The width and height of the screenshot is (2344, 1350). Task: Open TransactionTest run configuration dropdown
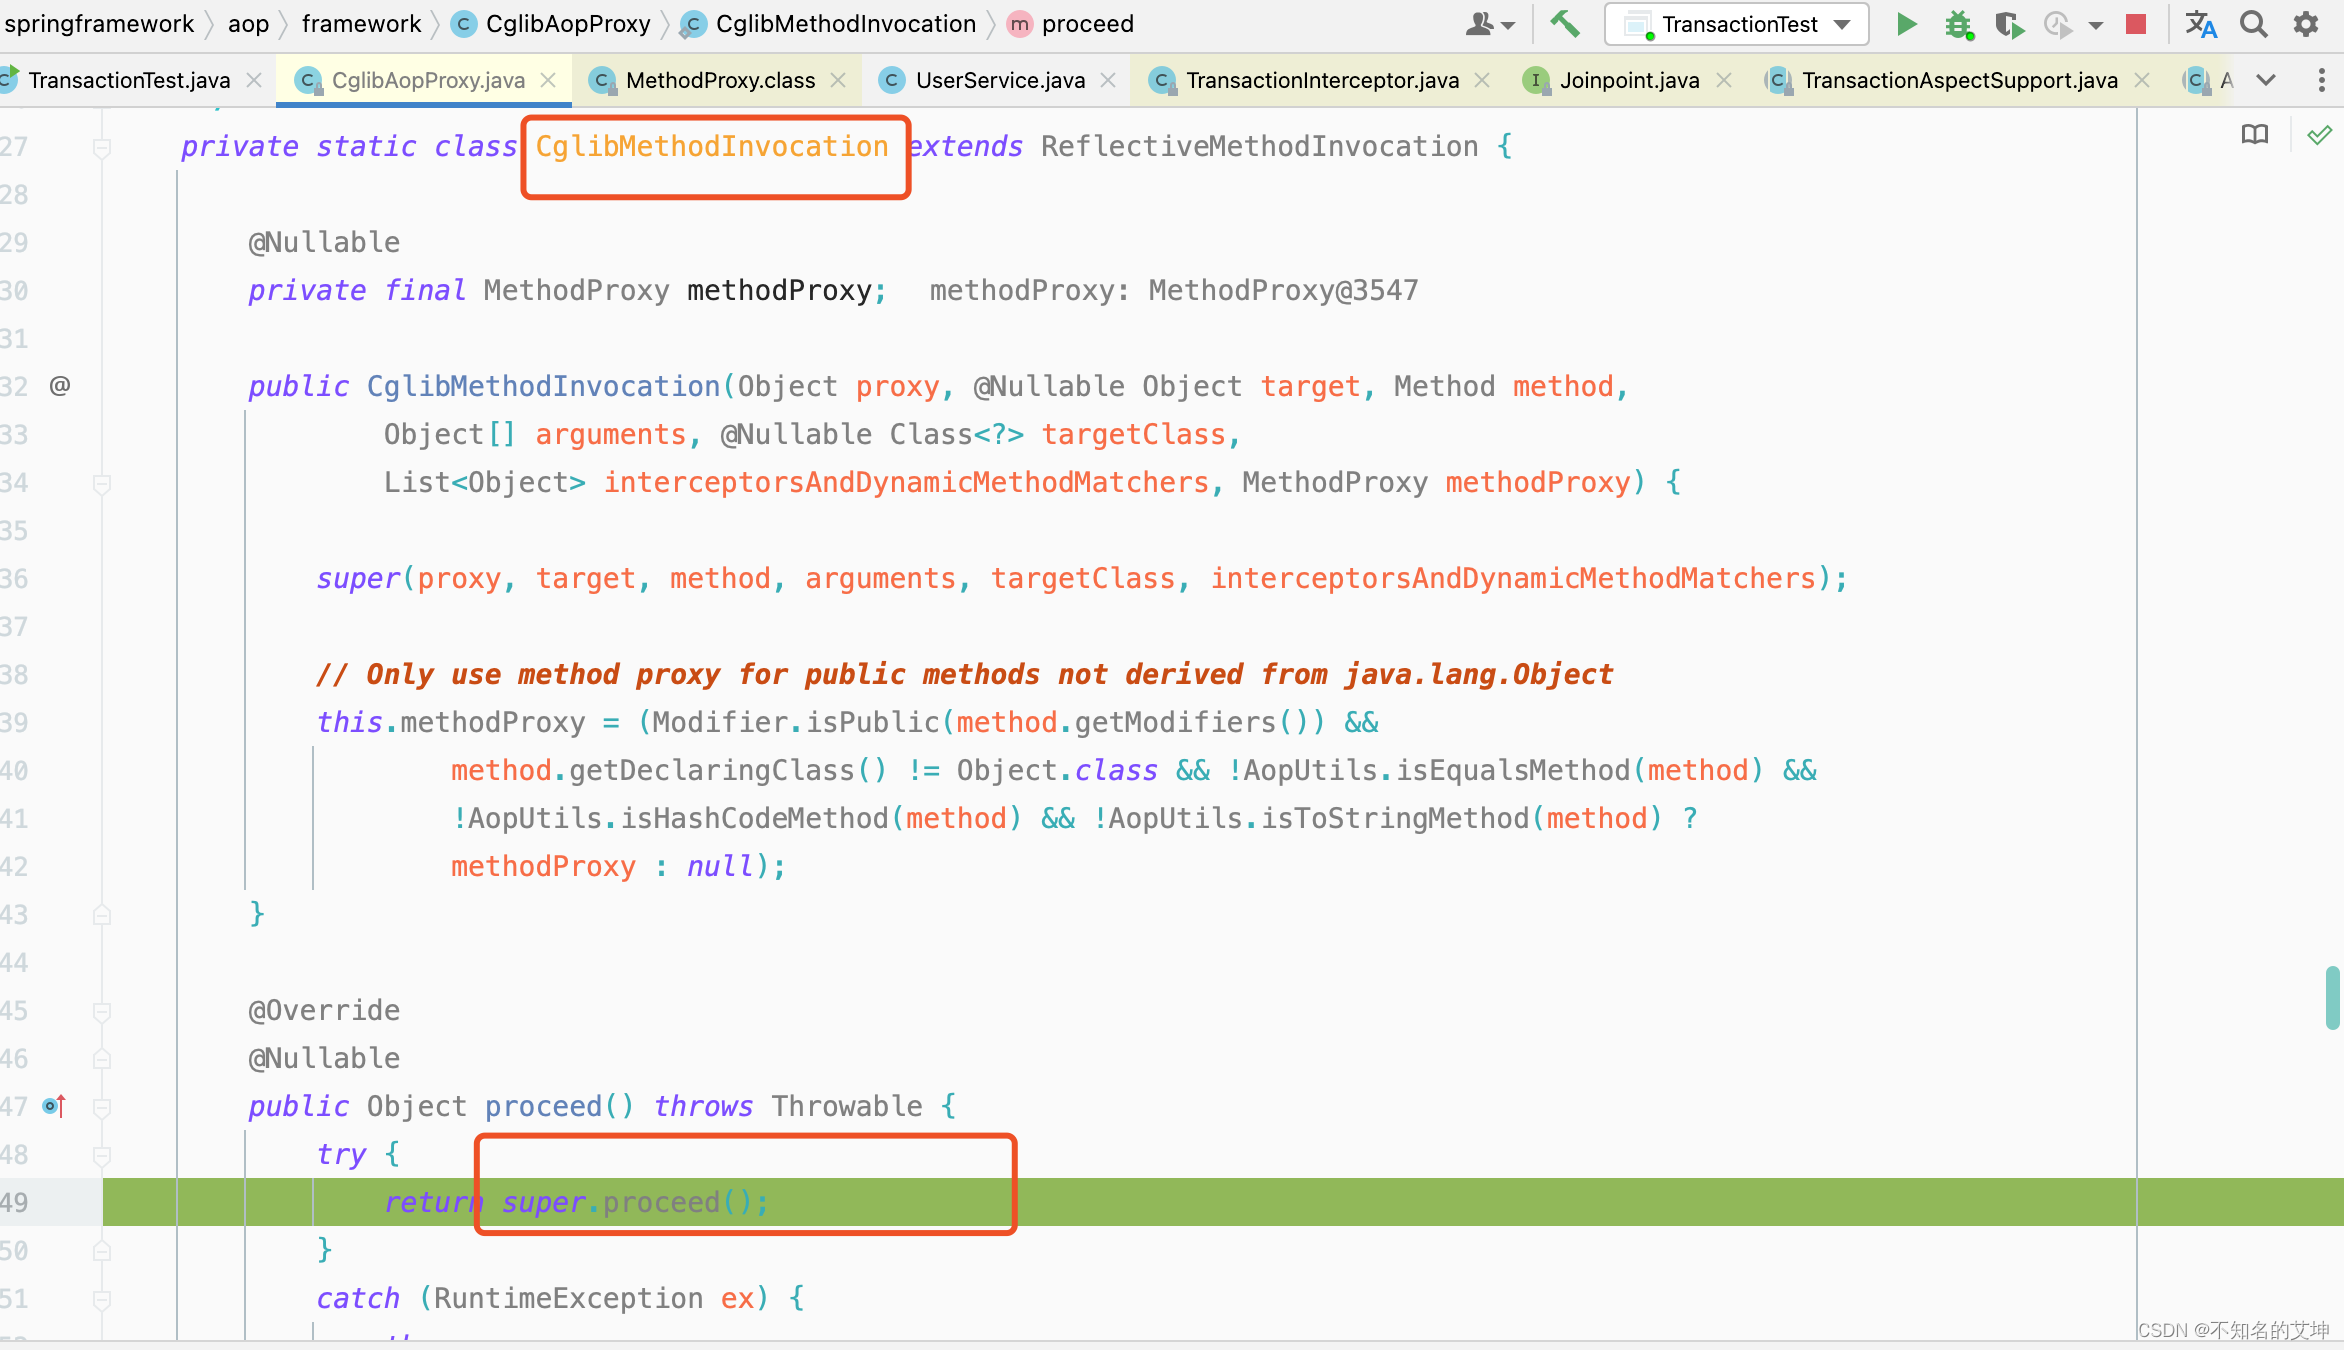point(1737,24)
